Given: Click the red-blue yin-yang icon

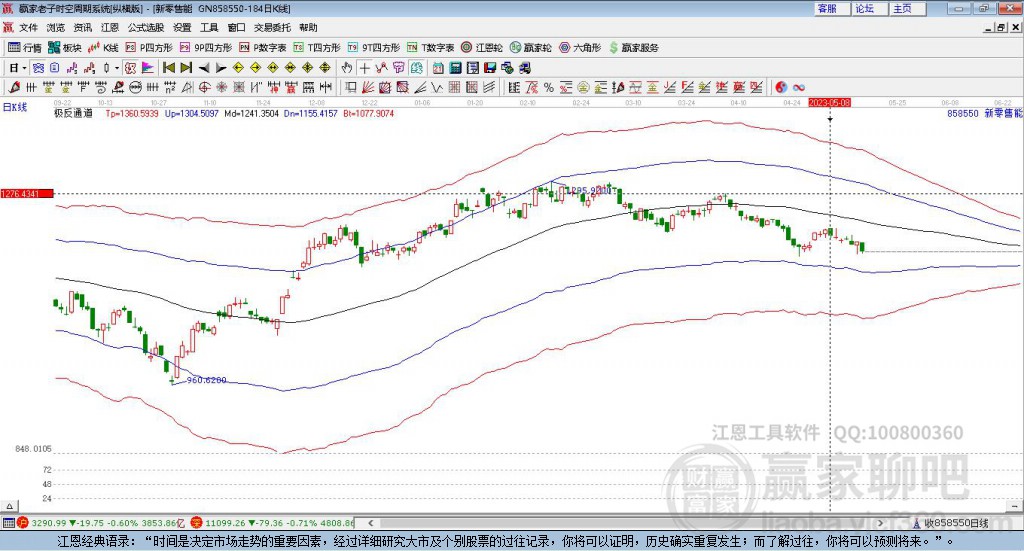Looking at the screenshot, I should click(x=781, y=87).
